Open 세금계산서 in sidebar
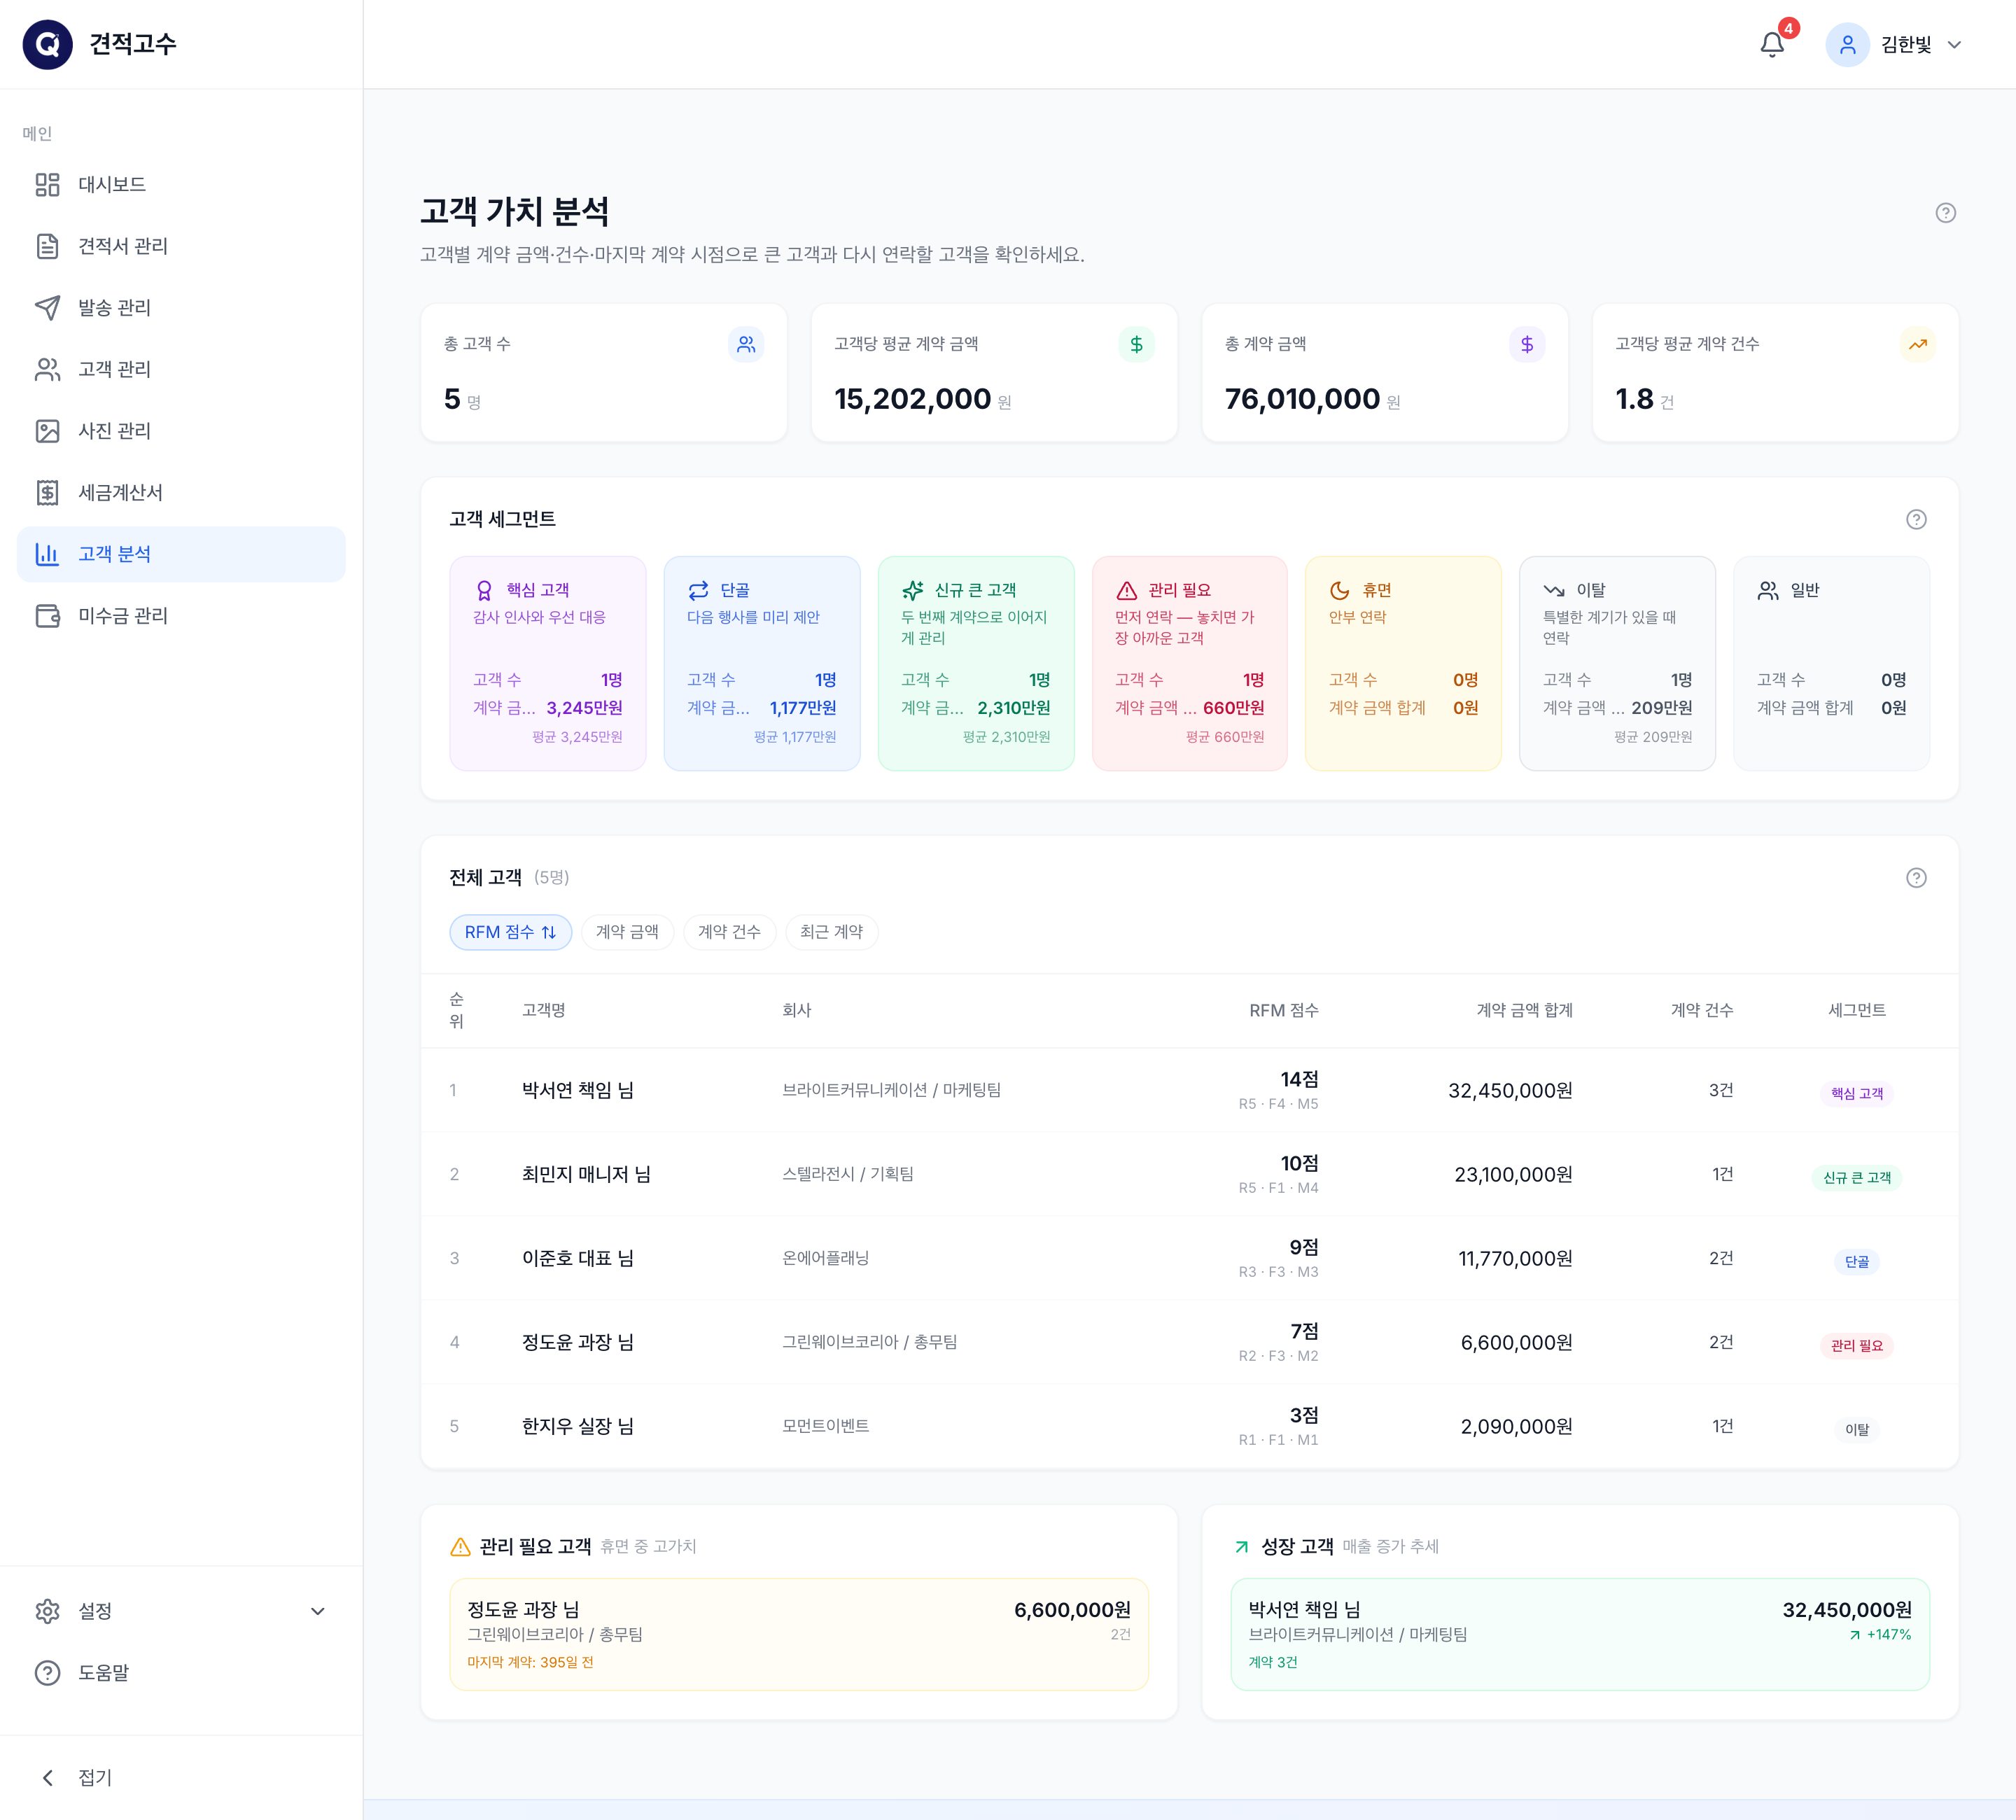The image size is (2016, 1820). [x=181, y=492]
